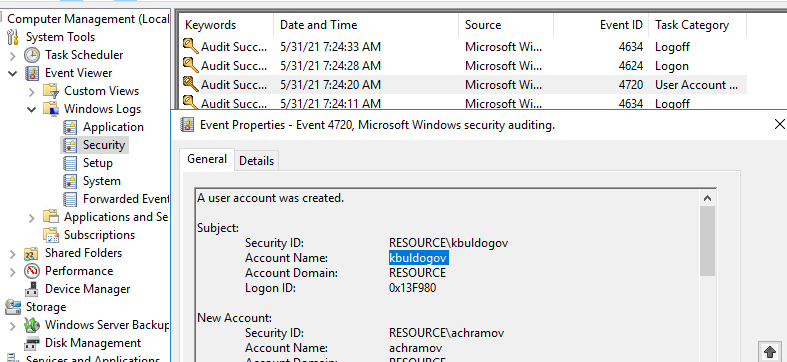787x362 pixels.
Task: Click key icon of event 4720 row
Action: 190,84
